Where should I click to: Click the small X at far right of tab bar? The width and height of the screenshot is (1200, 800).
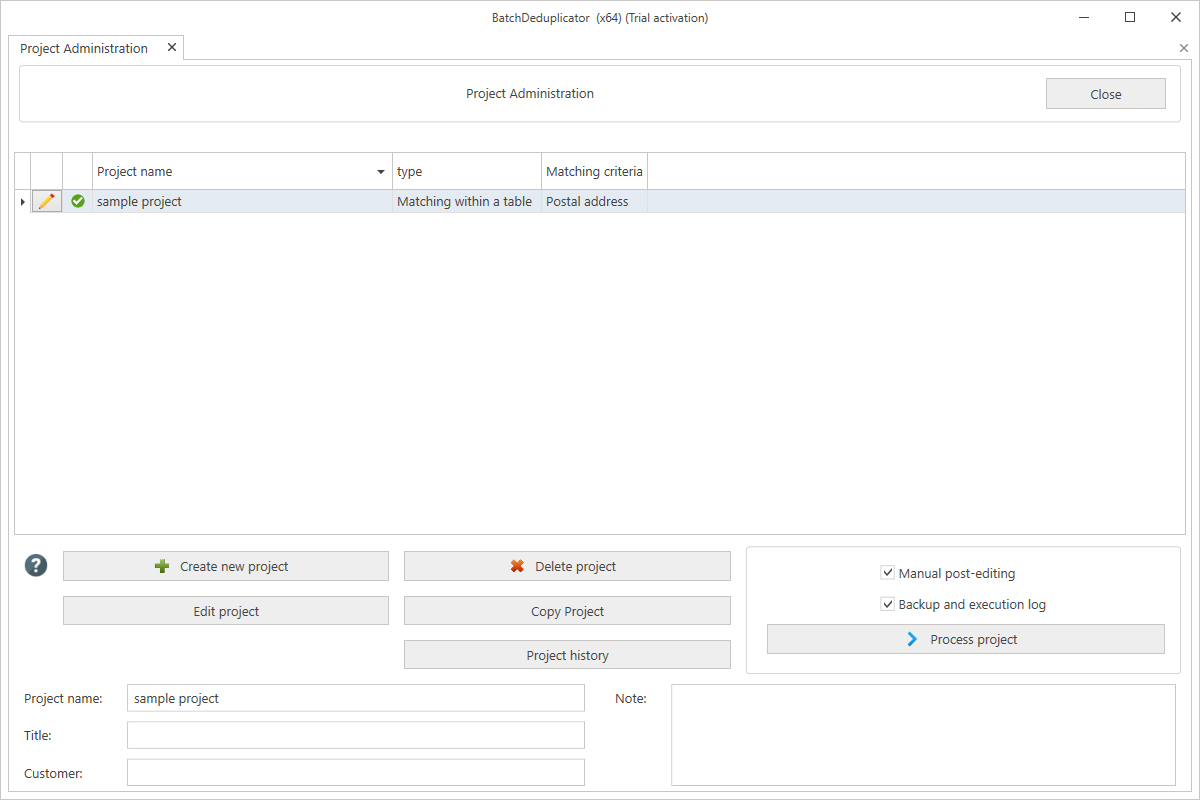(1184, 48)
